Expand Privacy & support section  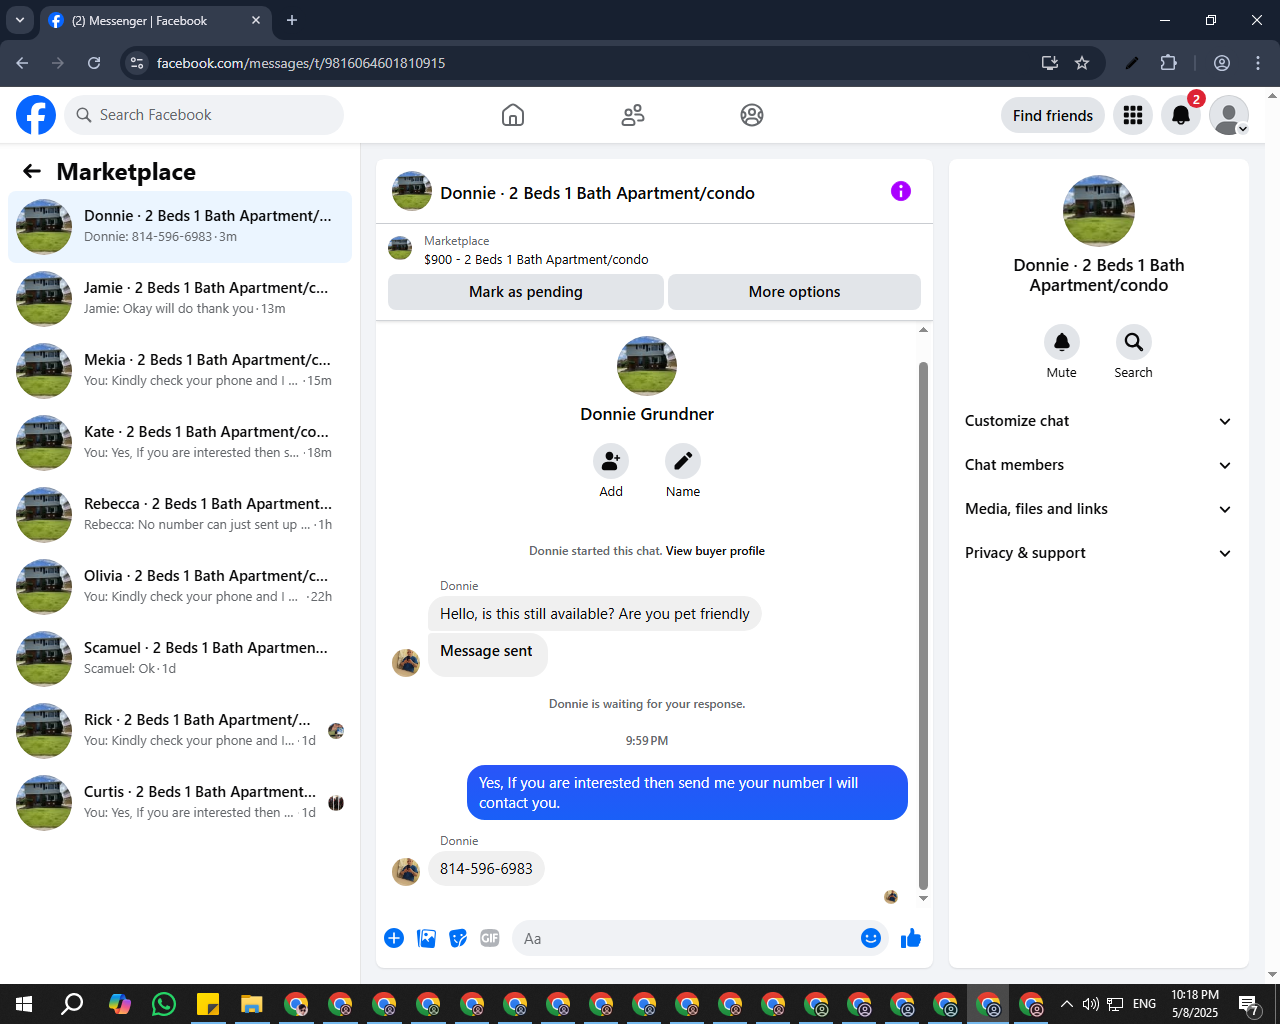tap(1098, 553)
